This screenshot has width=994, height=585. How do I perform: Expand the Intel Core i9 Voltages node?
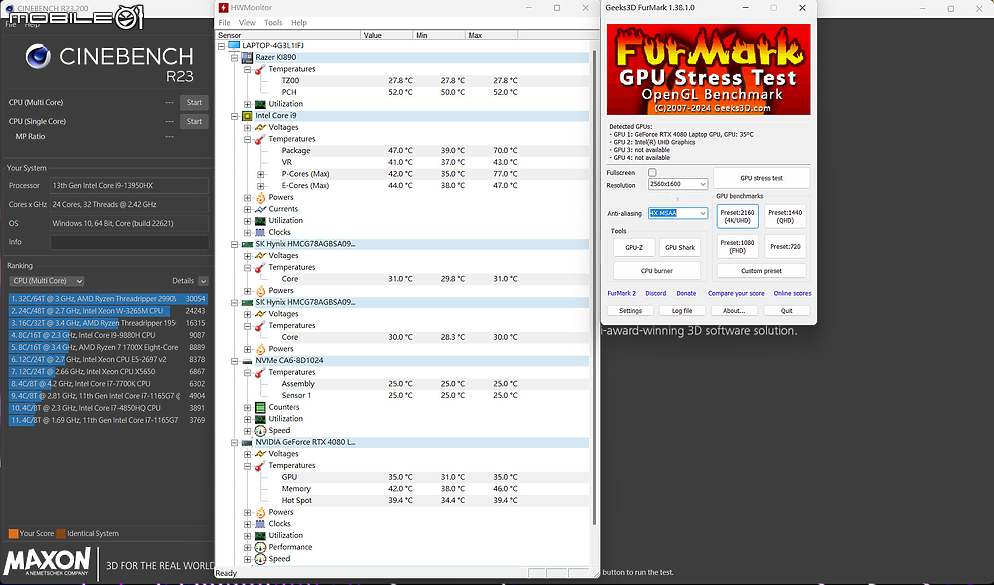247,127
